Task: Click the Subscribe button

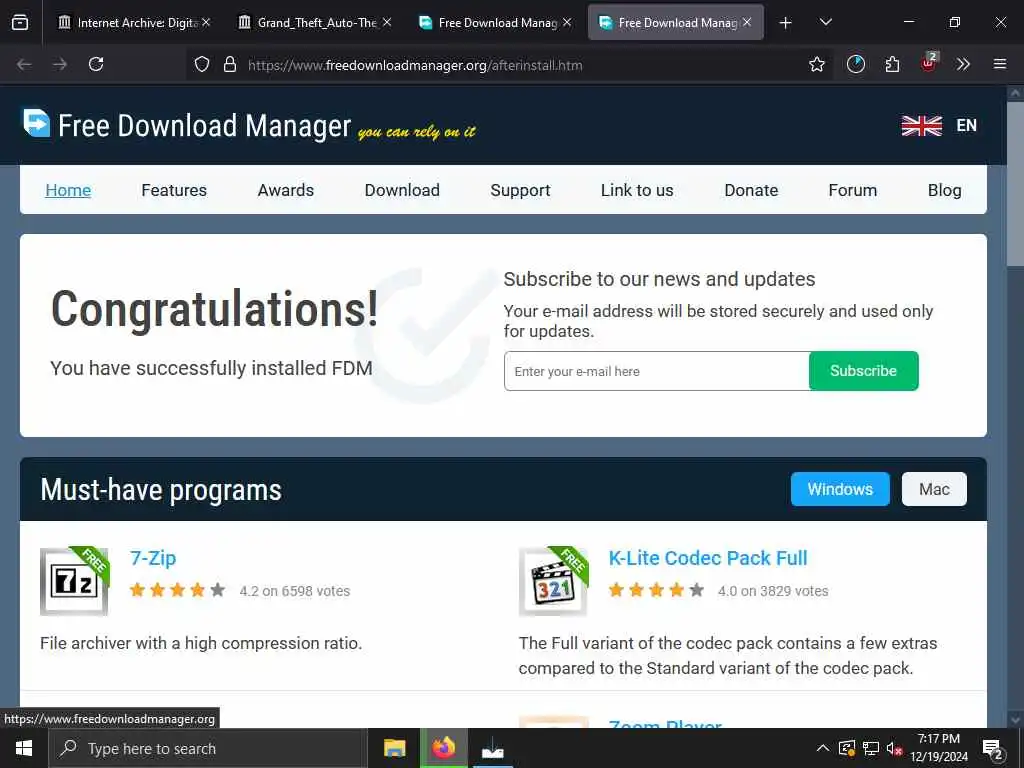Action: point(863,371)
